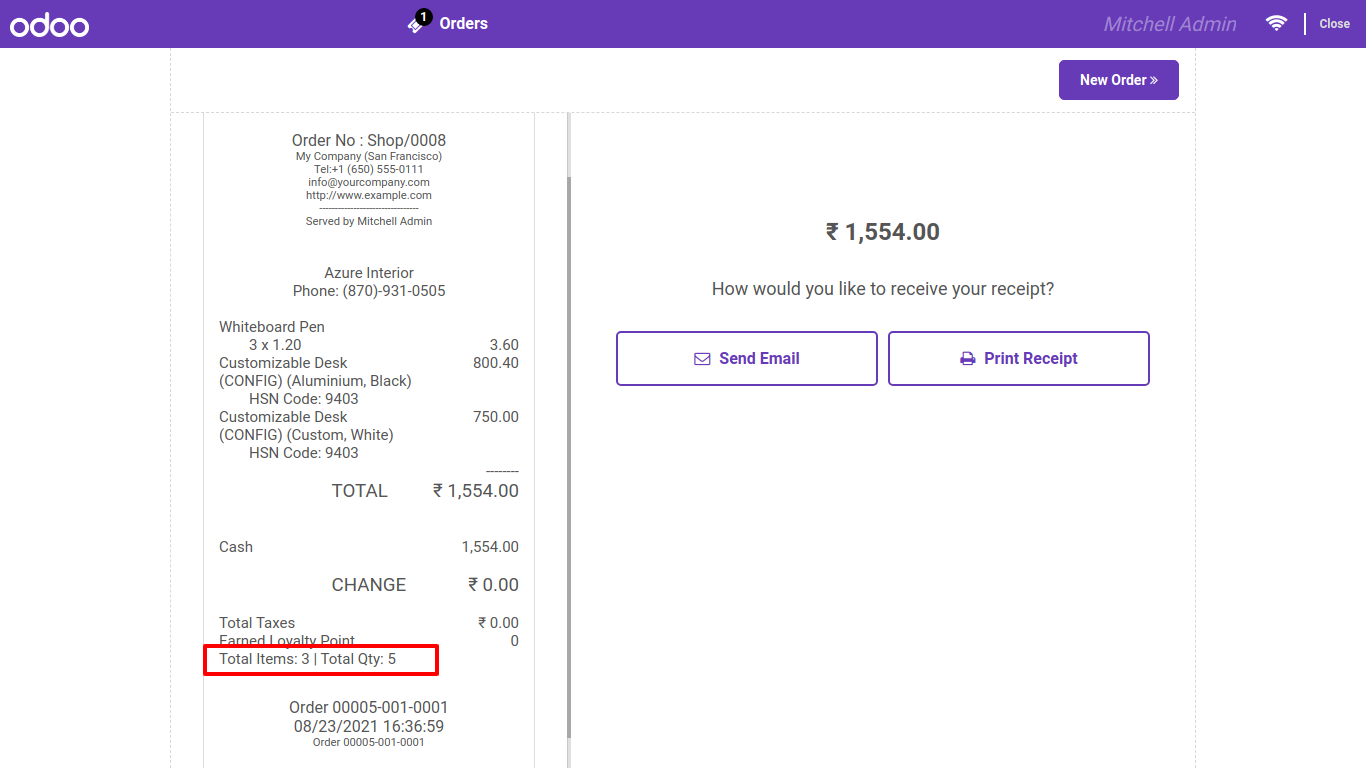Click the receipt TOTAL ₹ 1,554.00 amount
The image size is (1366, 768).
[x=476, y=491]
